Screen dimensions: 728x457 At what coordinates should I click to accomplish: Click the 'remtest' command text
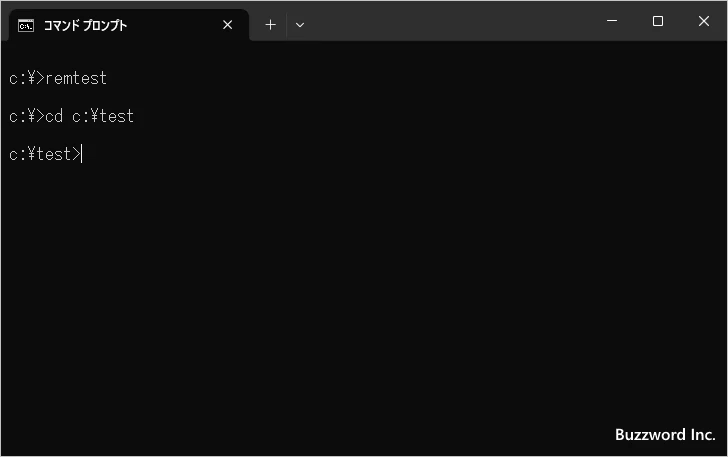pos(76,78)
